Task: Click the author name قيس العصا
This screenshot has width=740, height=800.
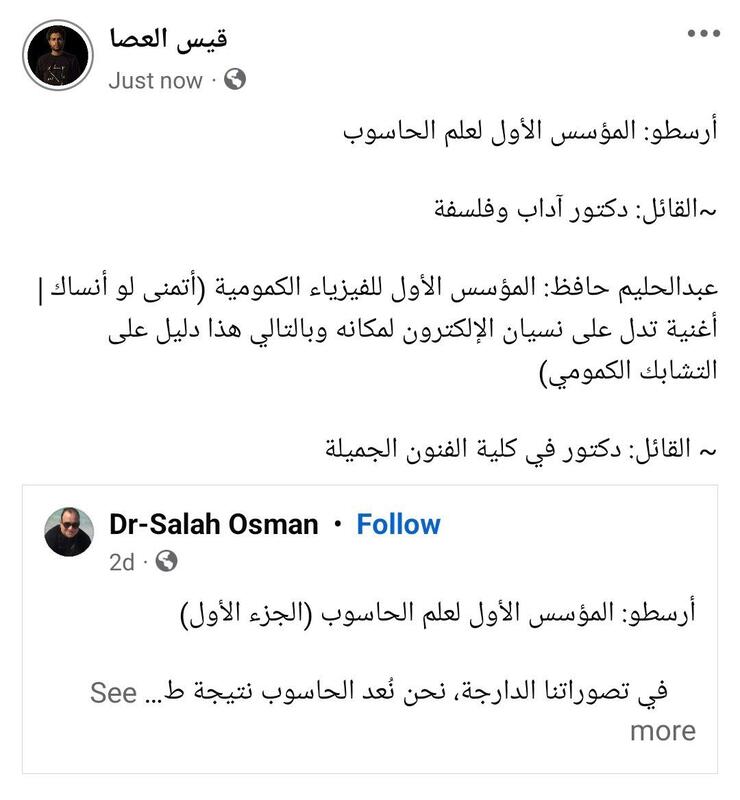Action: click(x=168, y=40)
